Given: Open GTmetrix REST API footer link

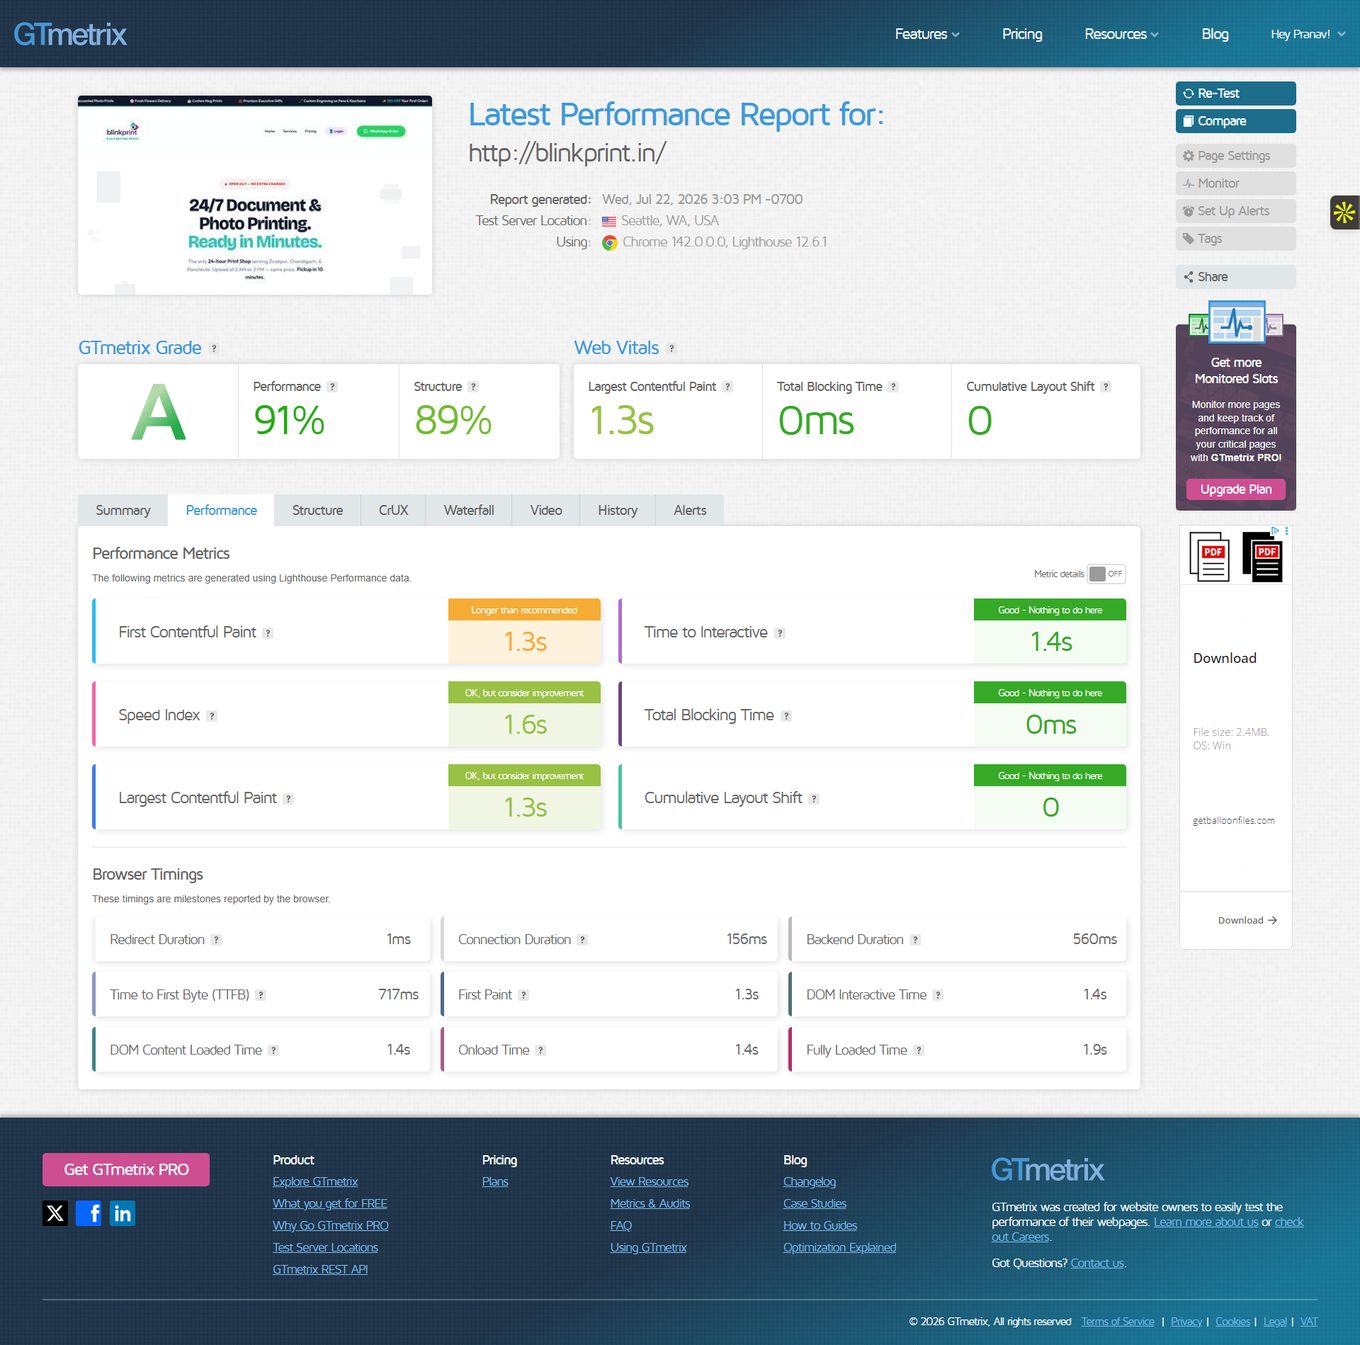Looking at the screenshot, I should tap(320, 1270).
